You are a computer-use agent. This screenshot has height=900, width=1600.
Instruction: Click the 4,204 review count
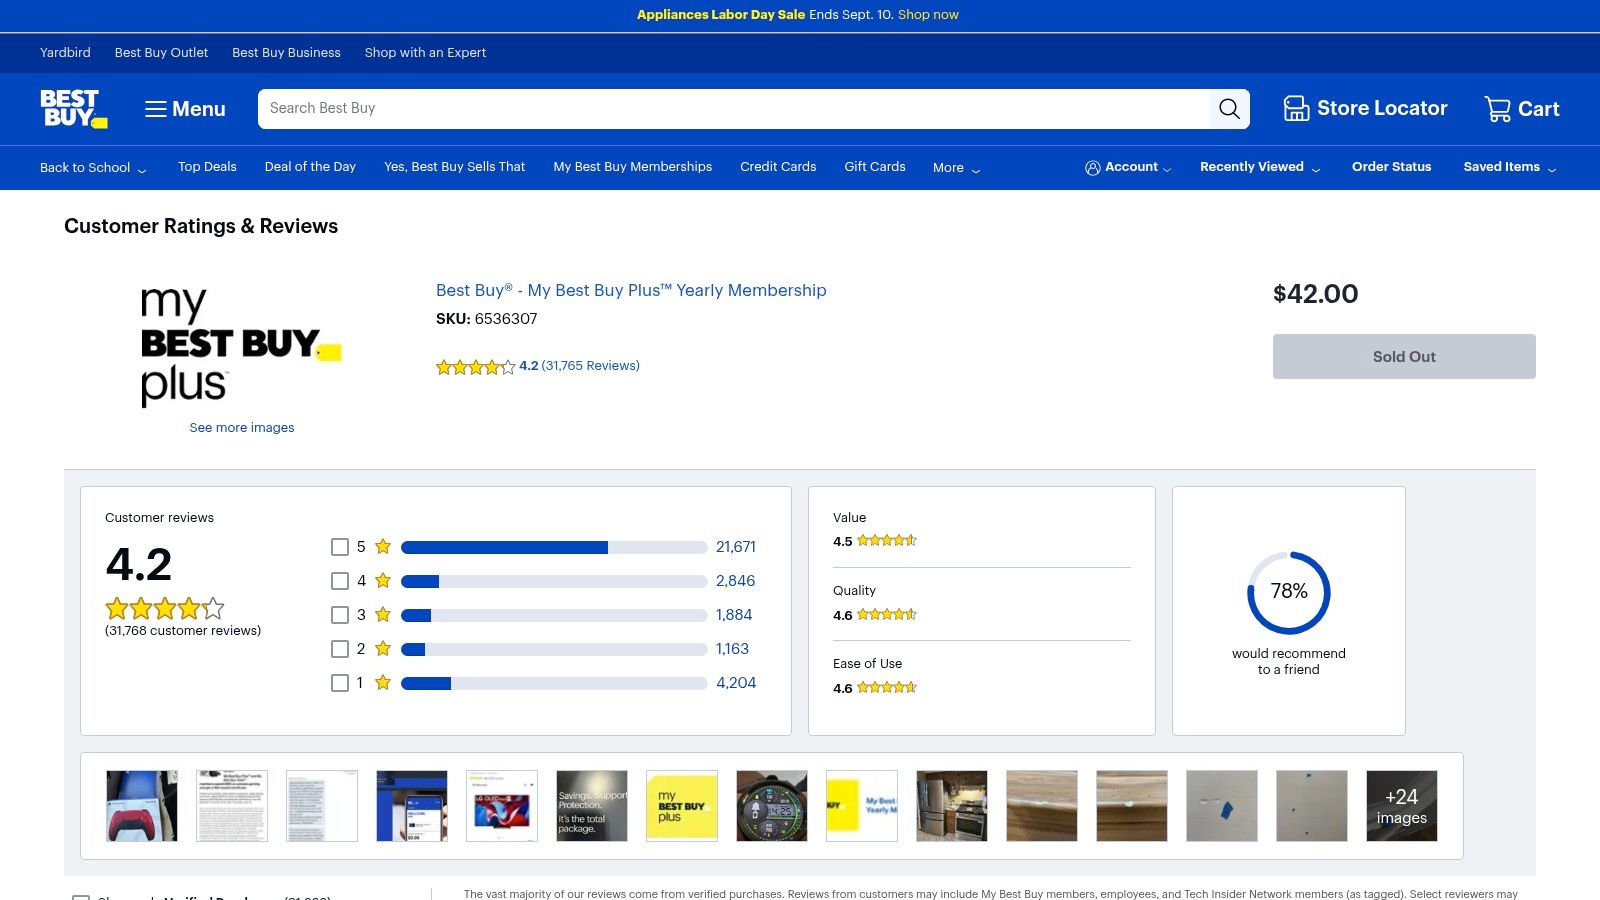pyautogui.click(x=736, y=683)
